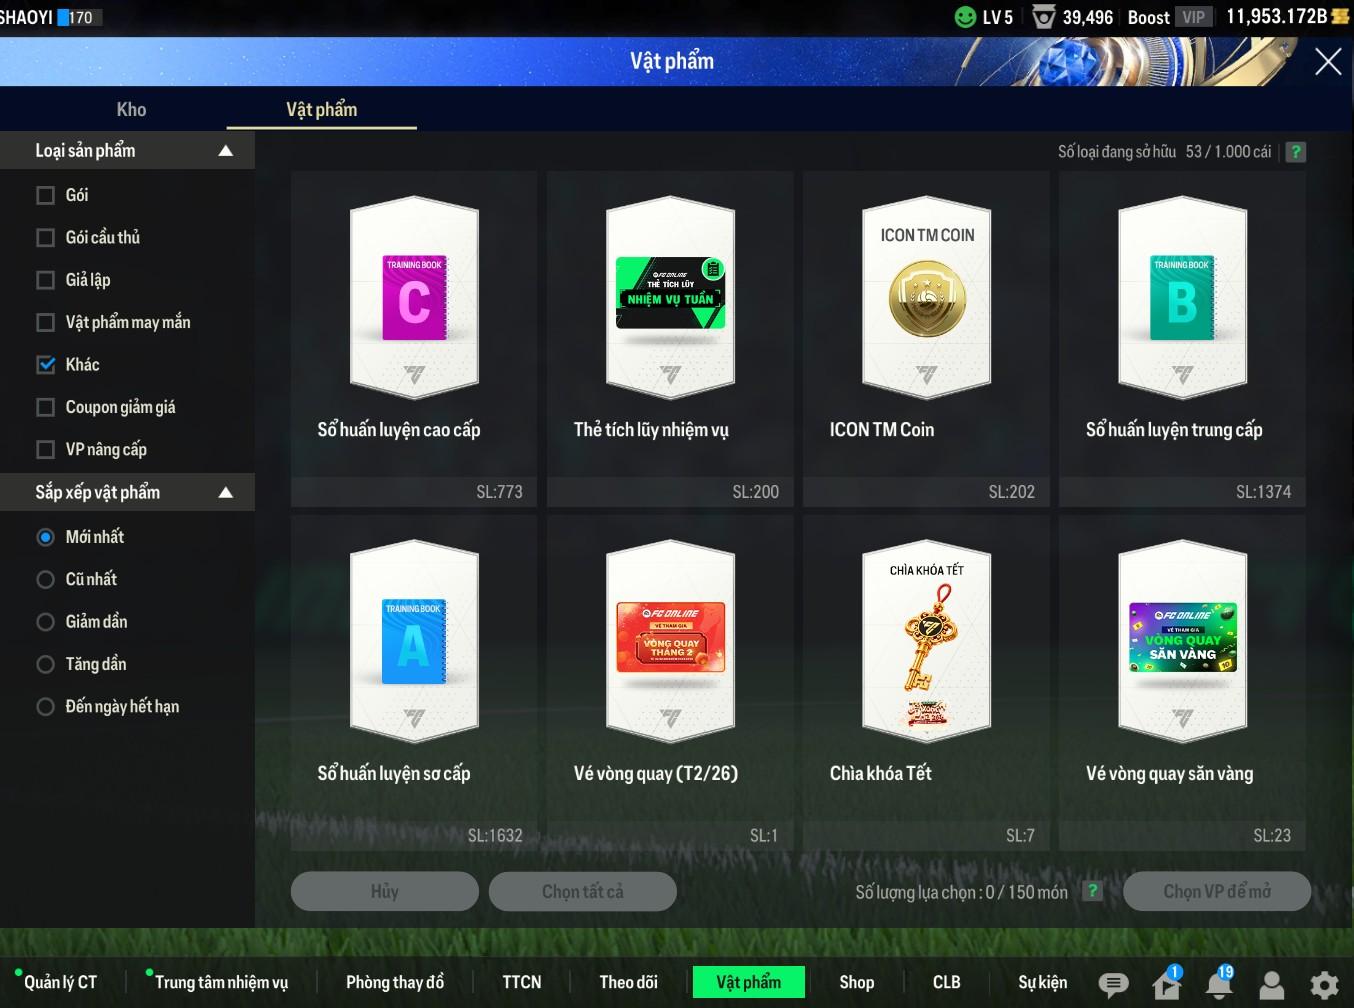Viewport: 1354px width, 1008px height.
Task: Click the Chọn VP để mở button
Action: (x=1216, y=891)
